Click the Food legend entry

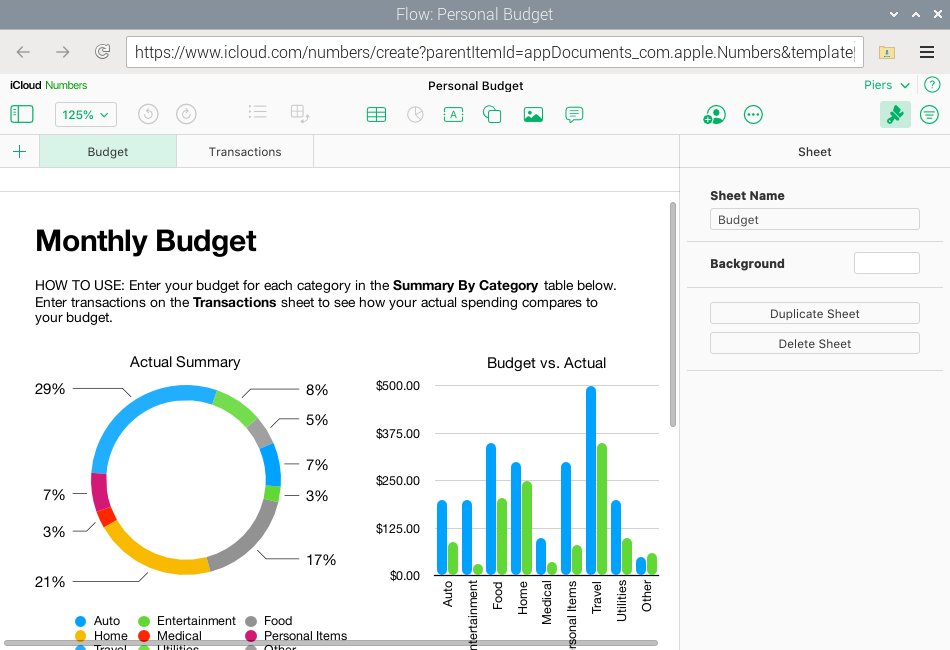point(269,620)
